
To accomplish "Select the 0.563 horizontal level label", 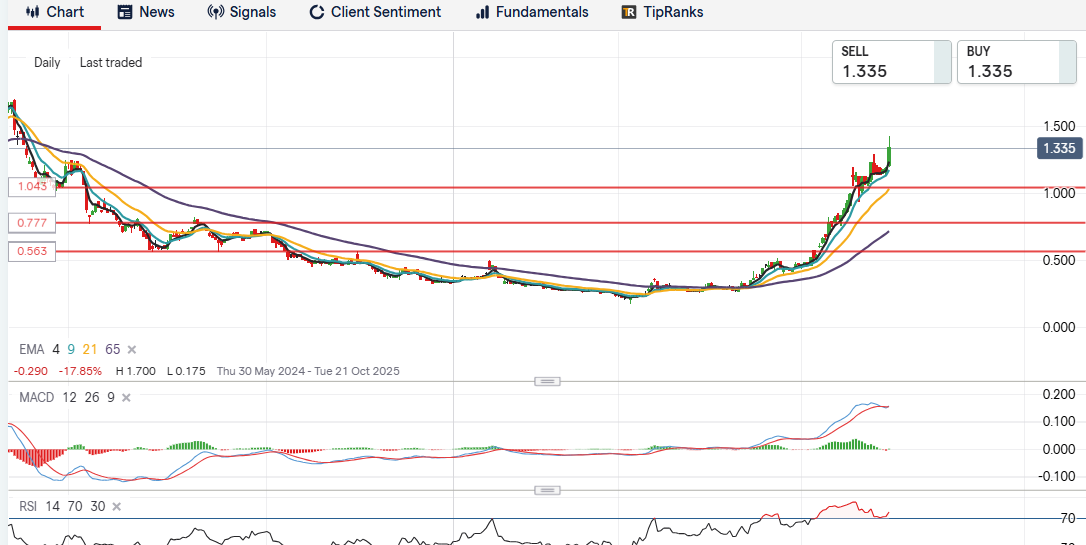I will (31, 252).
